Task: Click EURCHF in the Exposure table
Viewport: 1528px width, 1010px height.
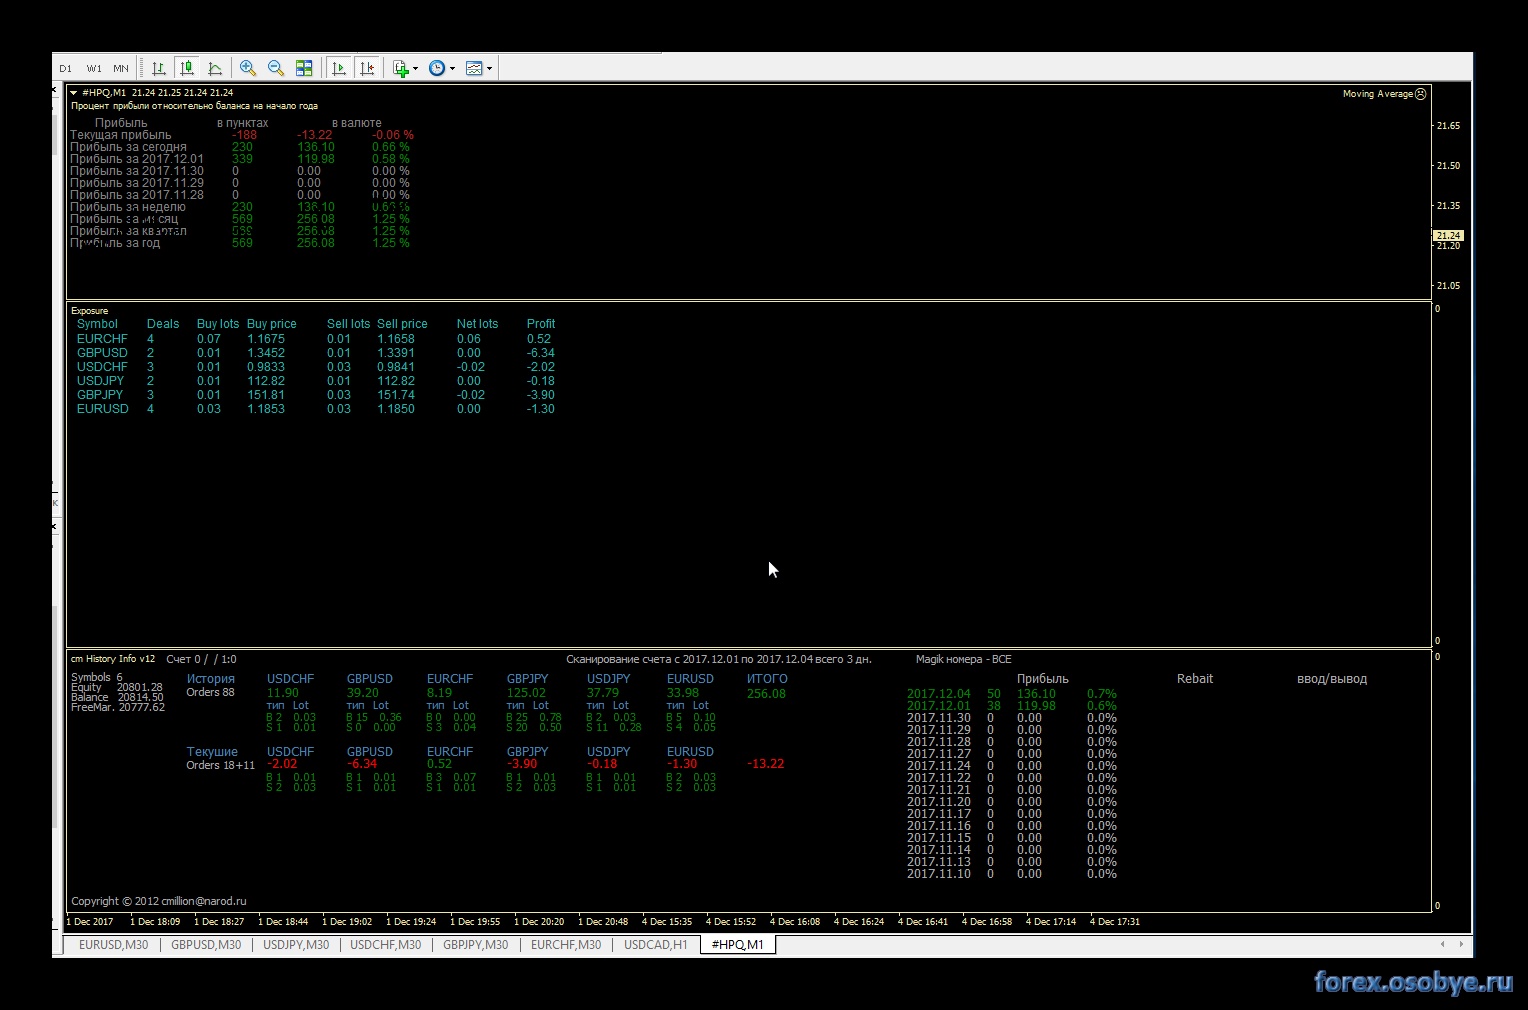Action: (102, 339)
